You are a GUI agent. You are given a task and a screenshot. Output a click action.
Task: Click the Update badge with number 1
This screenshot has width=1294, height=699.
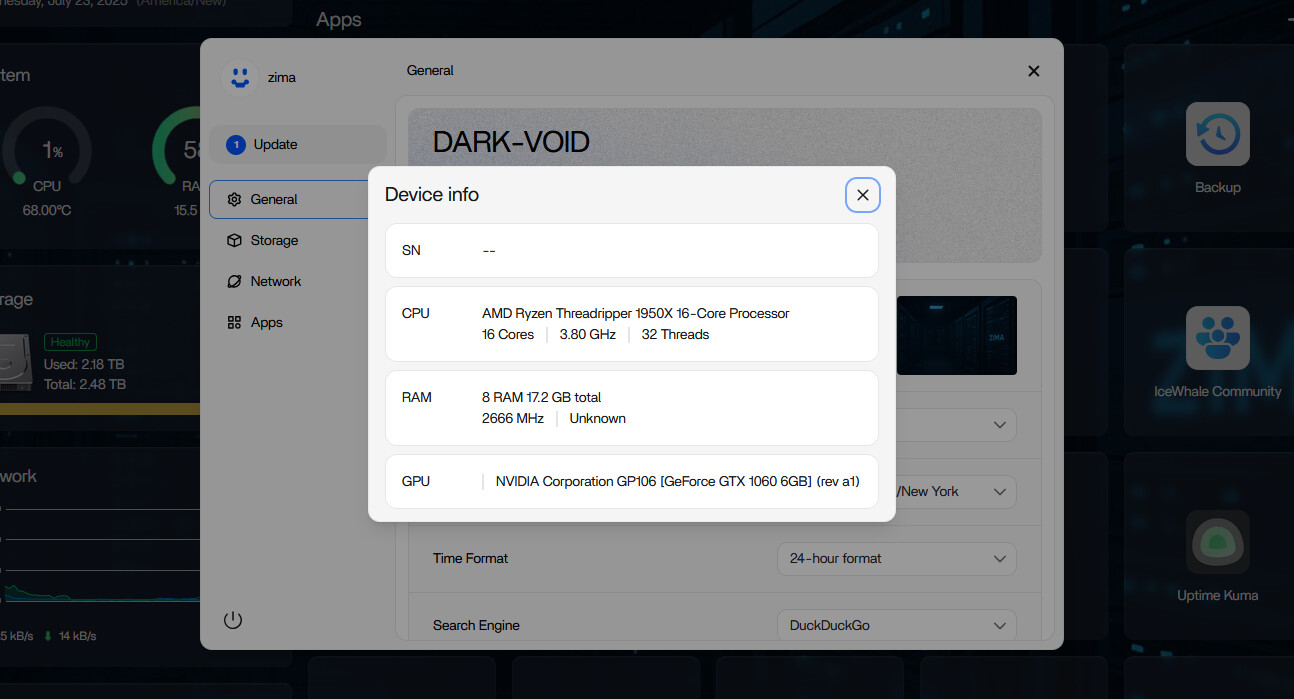coord(236,145)
